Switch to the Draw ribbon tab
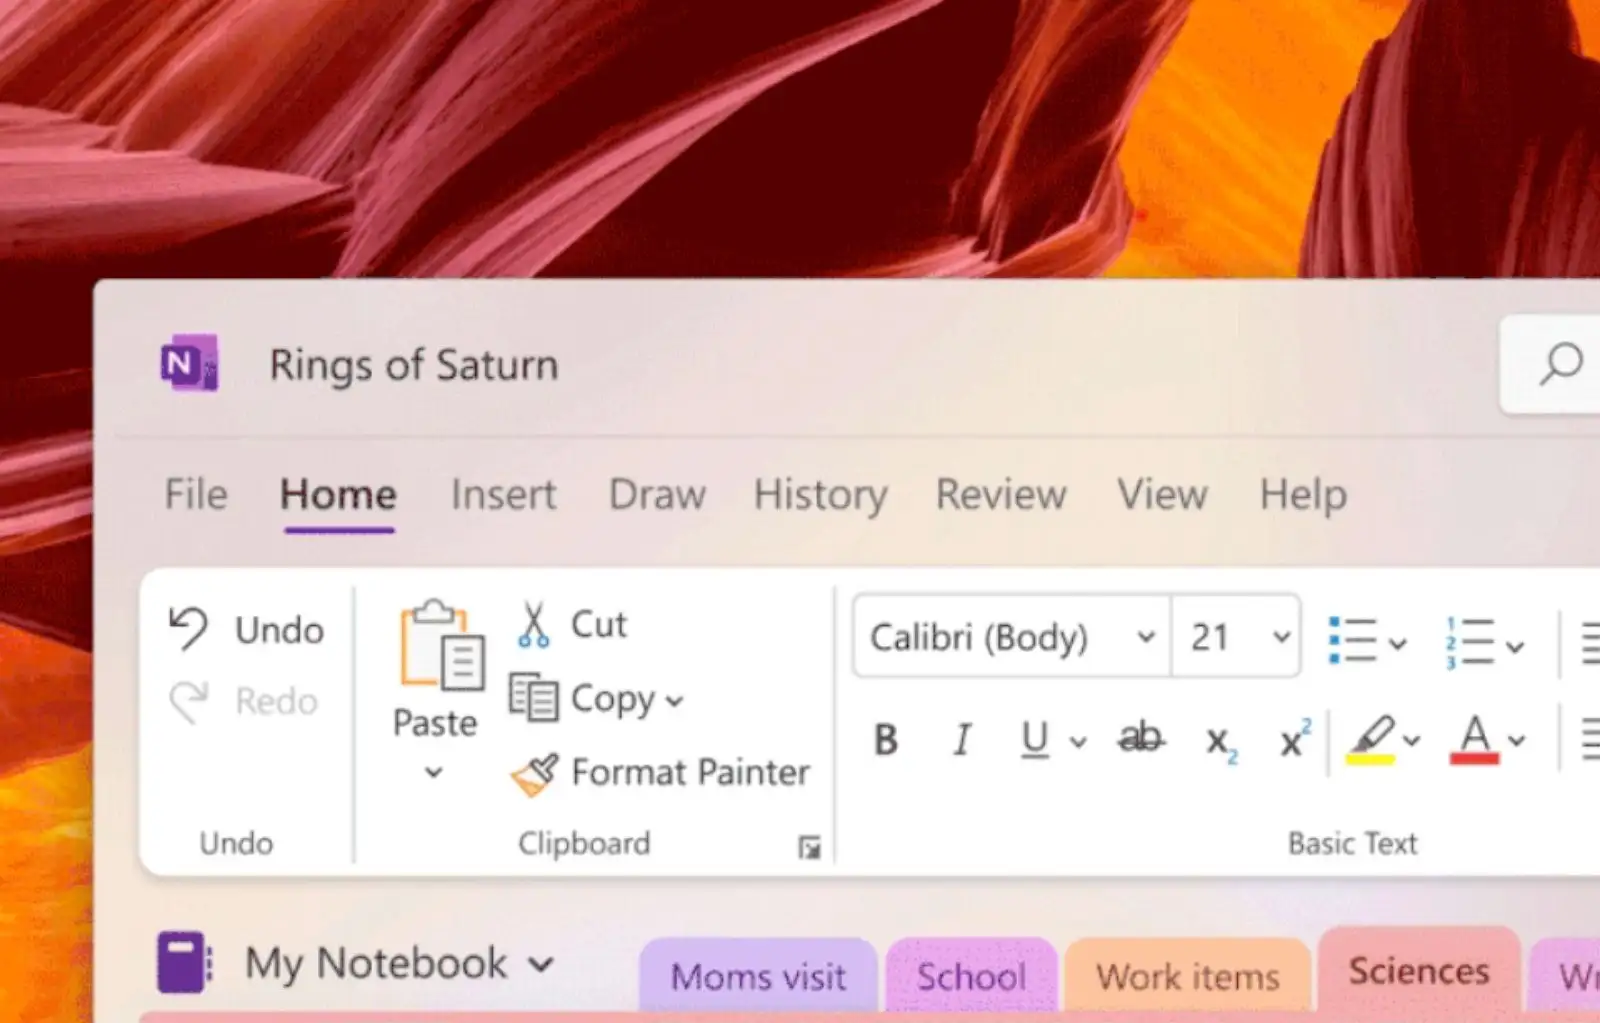The image size is (1600, 1023). coord(655,494)
